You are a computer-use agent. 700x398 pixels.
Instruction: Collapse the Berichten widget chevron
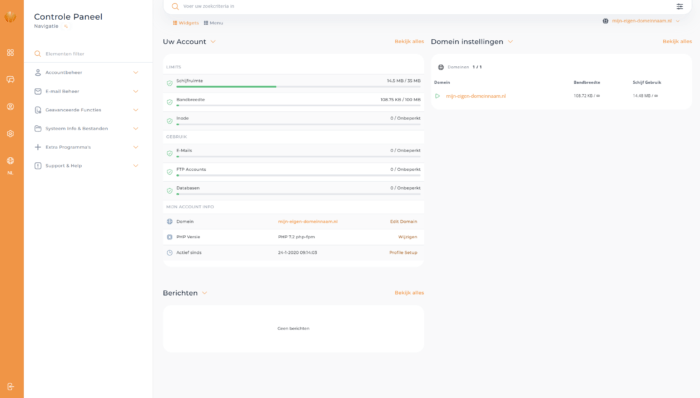click(204, 293)
